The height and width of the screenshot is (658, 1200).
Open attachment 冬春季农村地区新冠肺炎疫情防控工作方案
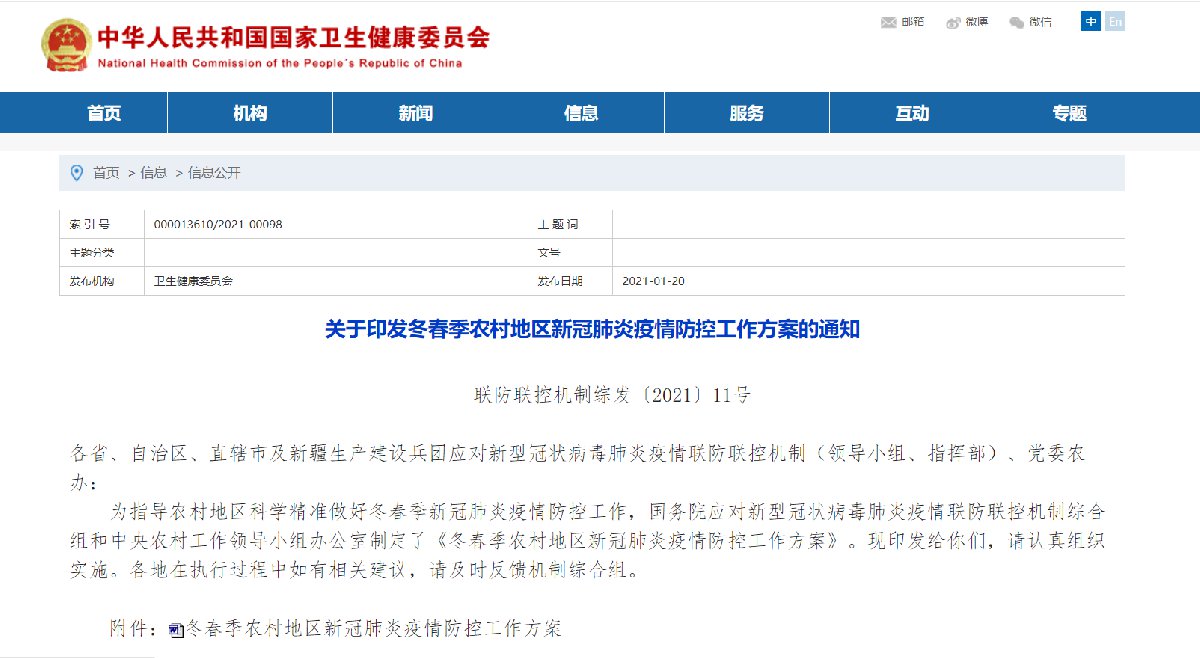373,630
